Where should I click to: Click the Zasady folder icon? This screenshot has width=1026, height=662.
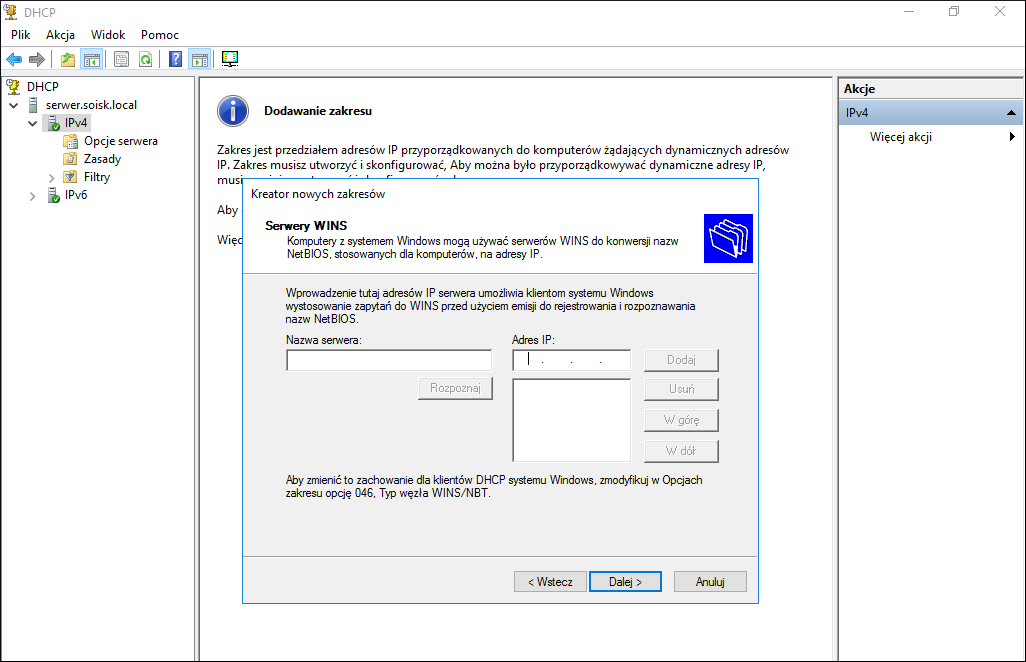click(x=71, y=159)
